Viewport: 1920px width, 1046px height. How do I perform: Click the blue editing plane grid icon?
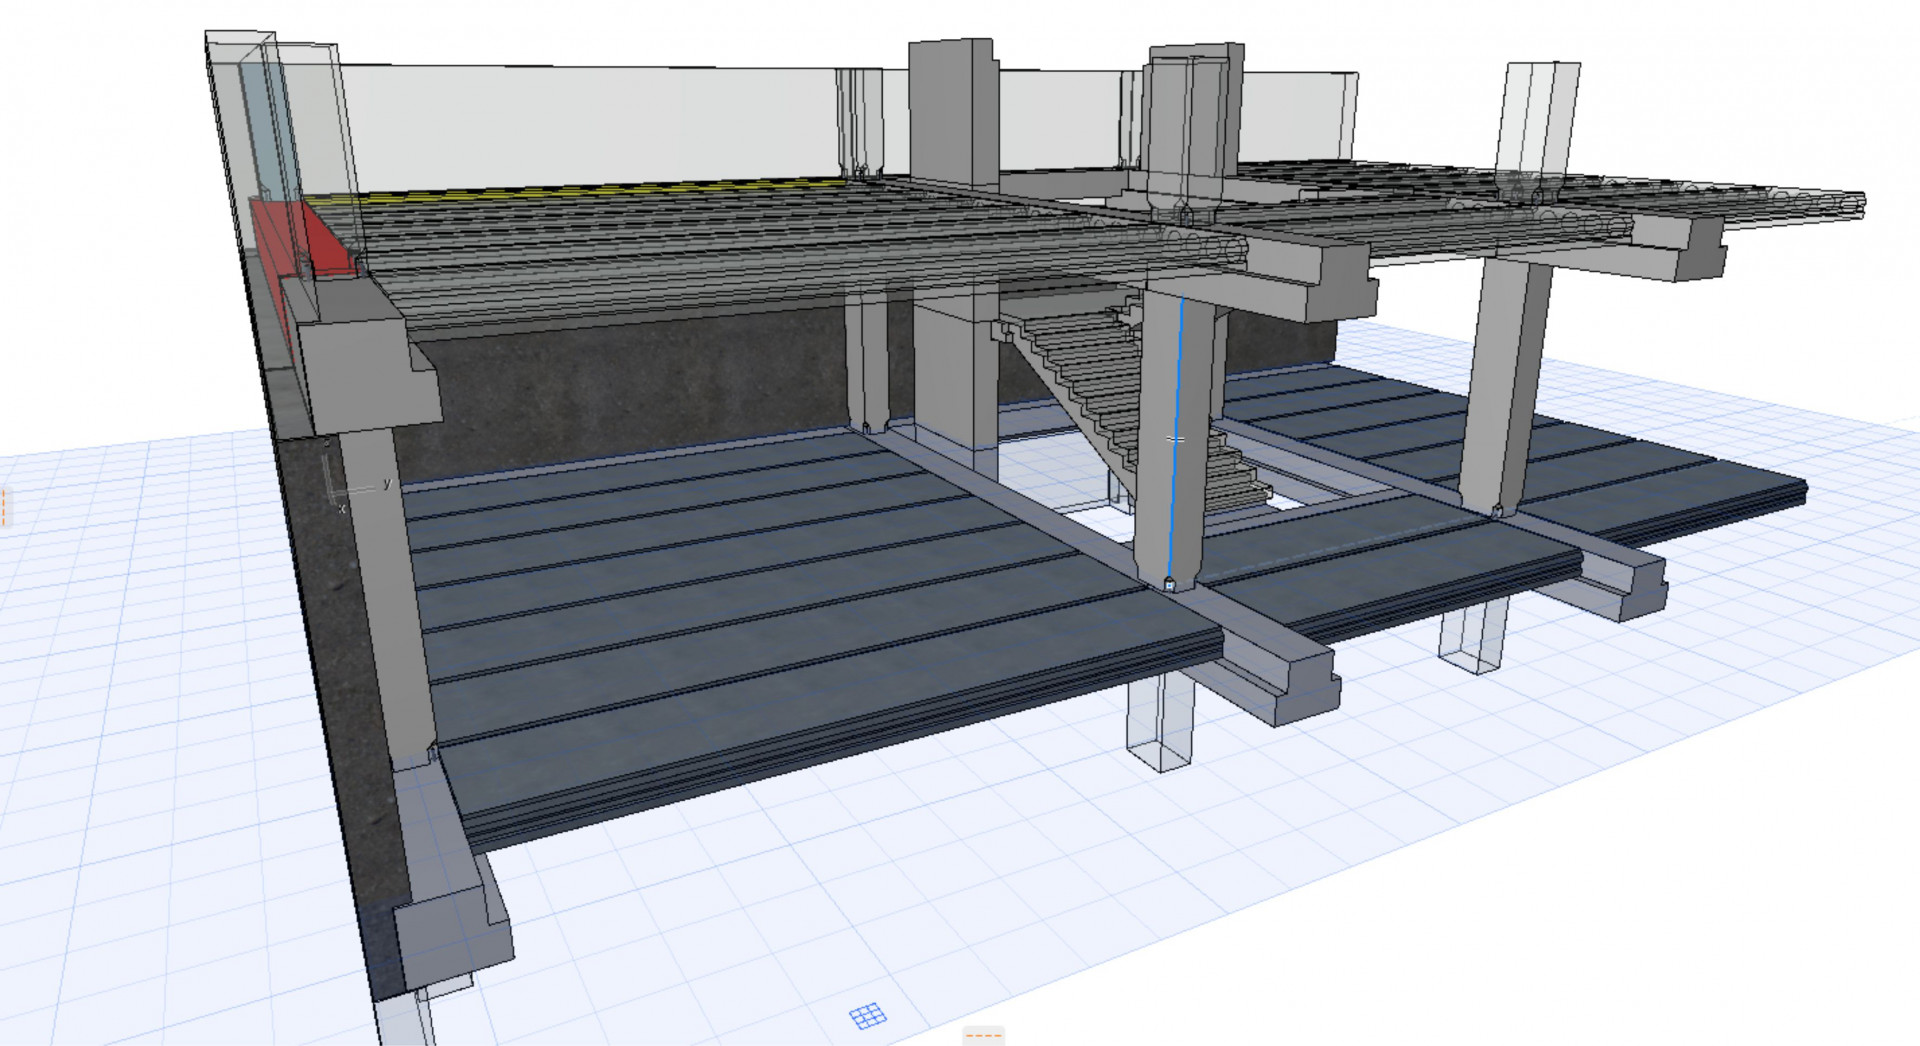[867, 1016]
